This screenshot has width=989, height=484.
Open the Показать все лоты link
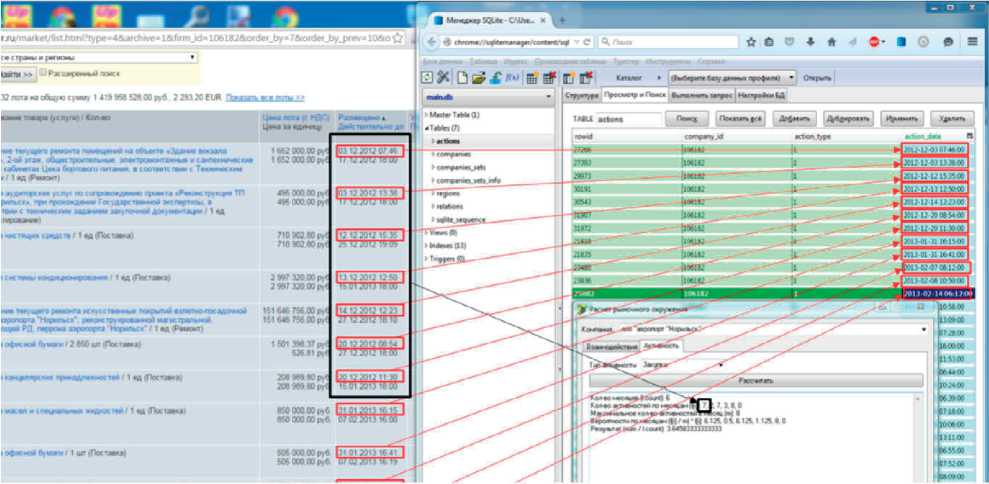click(265, 98)
